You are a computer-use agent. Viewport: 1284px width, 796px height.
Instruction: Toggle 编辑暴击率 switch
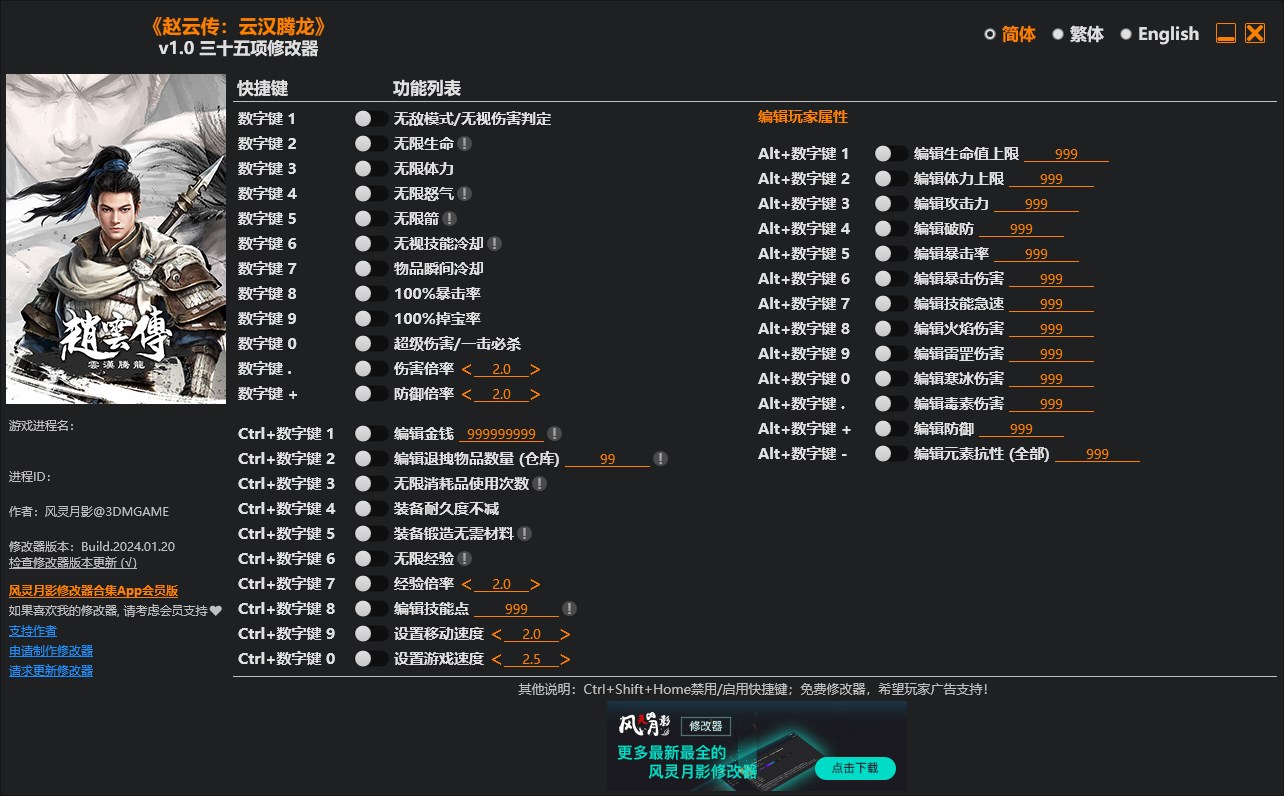pos(891,254)
